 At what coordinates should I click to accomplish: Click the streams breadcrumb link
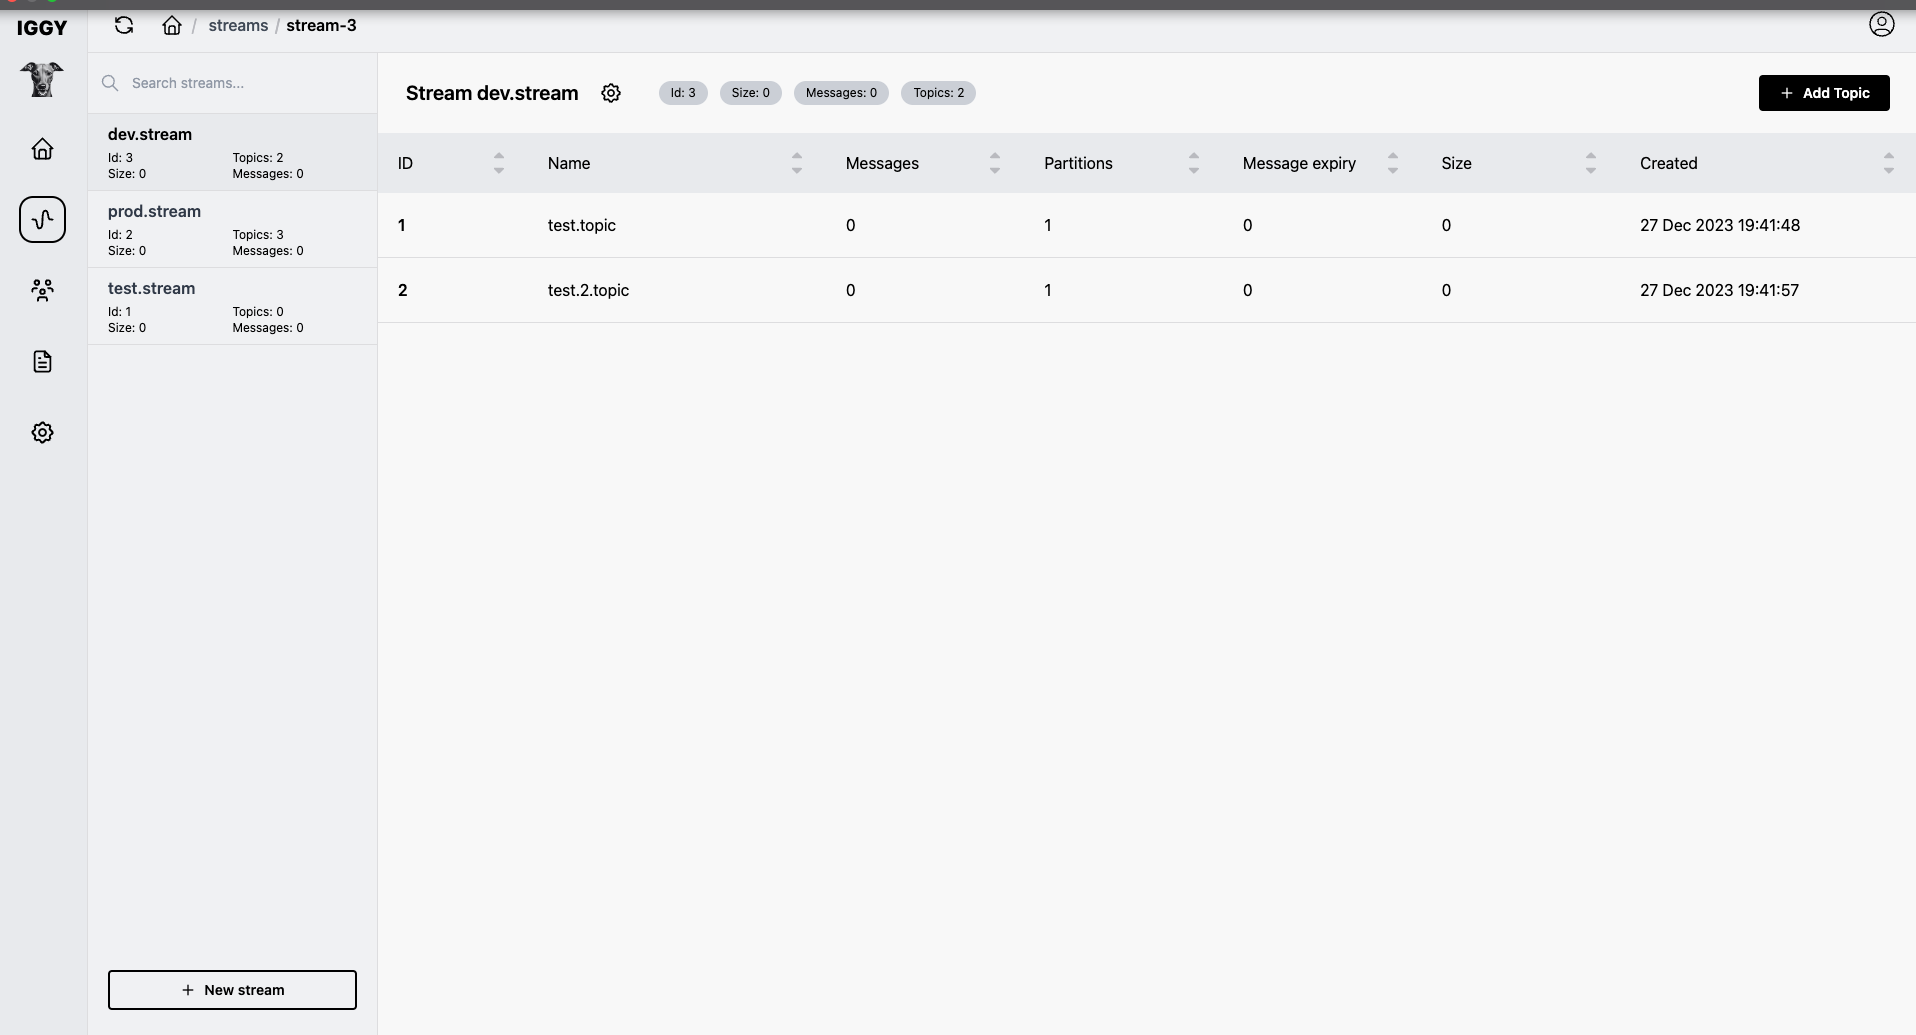pos(238,25)
